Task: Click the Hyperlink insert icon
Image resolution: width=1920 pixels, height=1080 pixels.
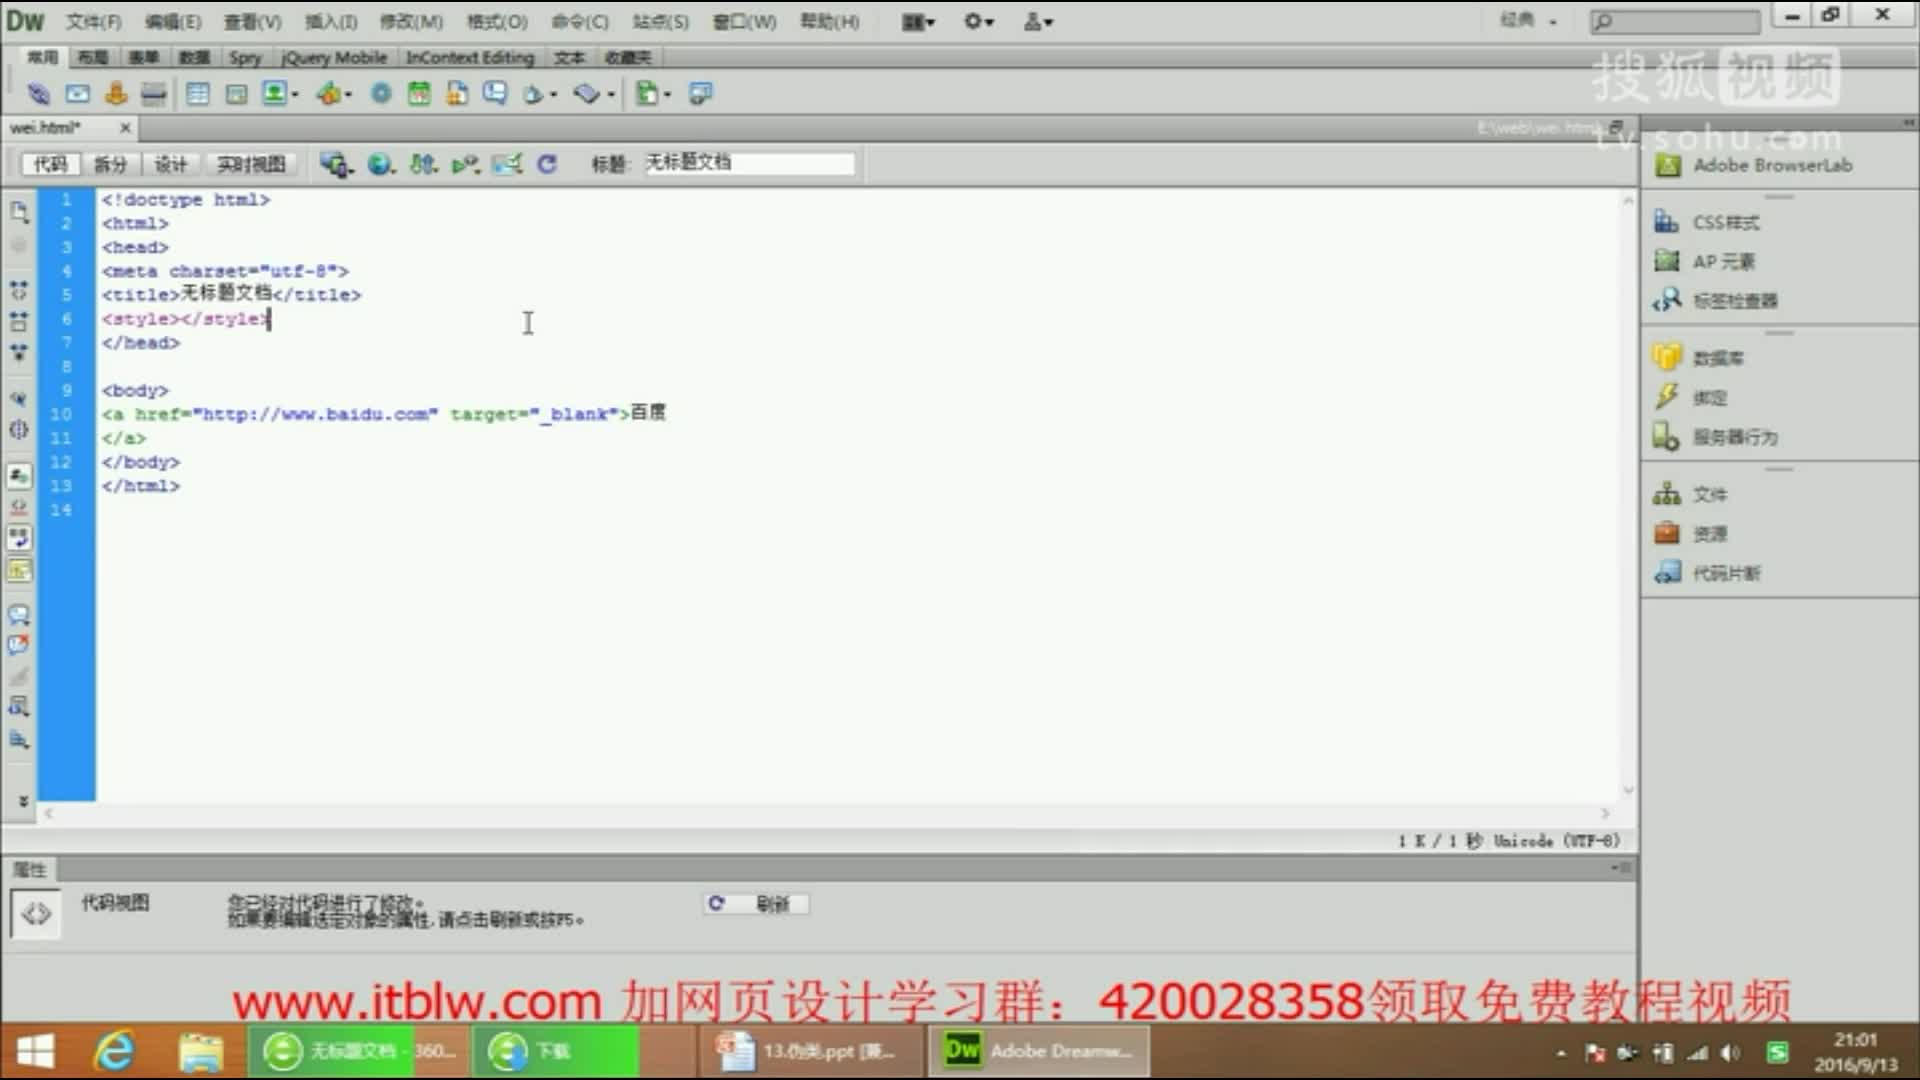Action: [x=38, y=94]
